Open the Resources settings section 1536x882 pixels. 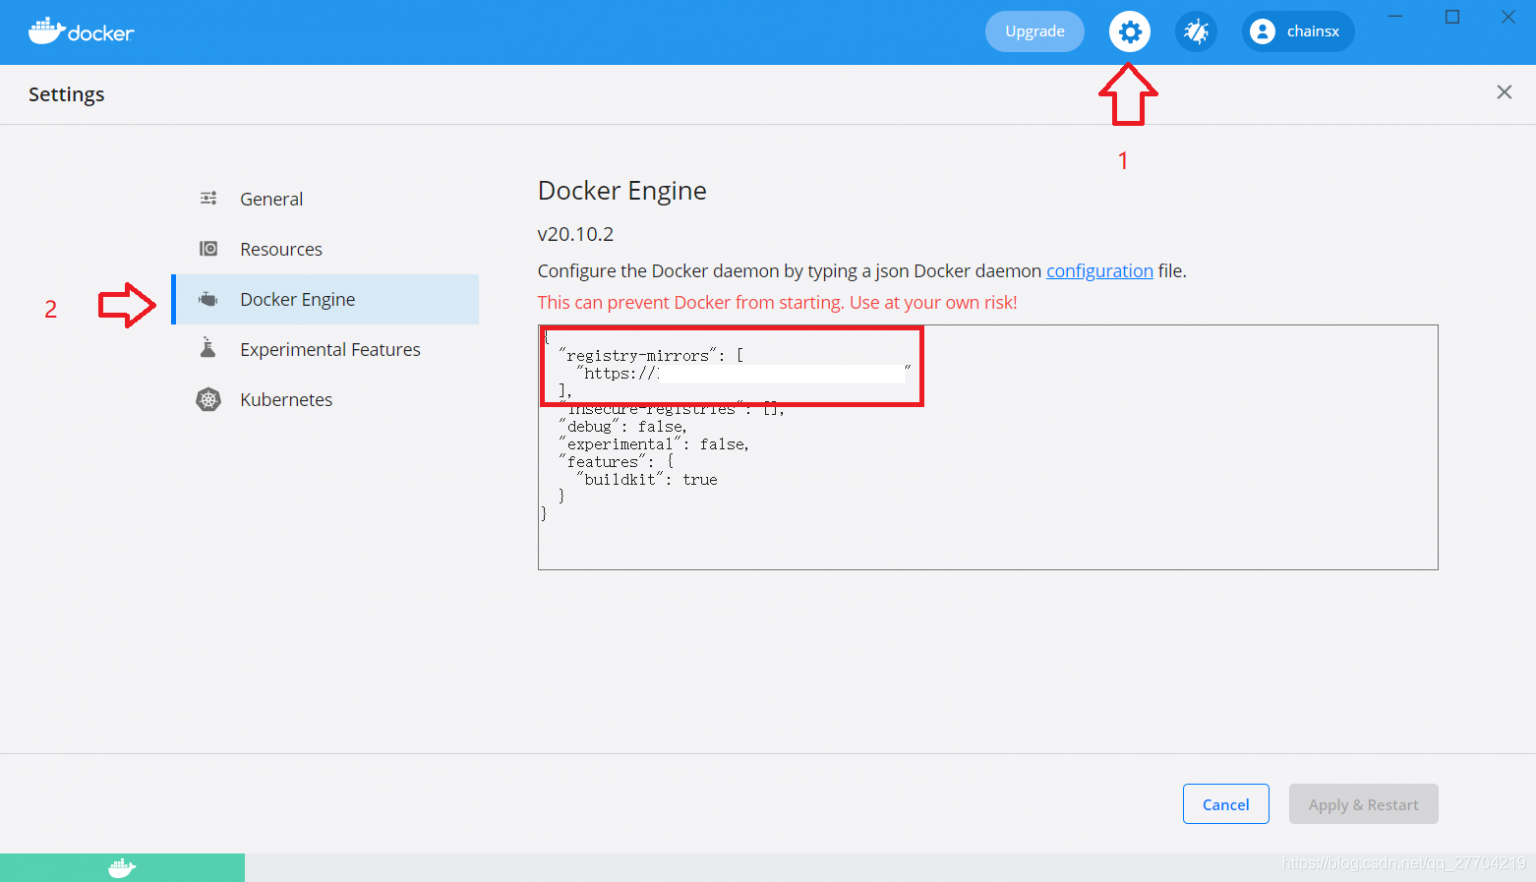(281, 248)
